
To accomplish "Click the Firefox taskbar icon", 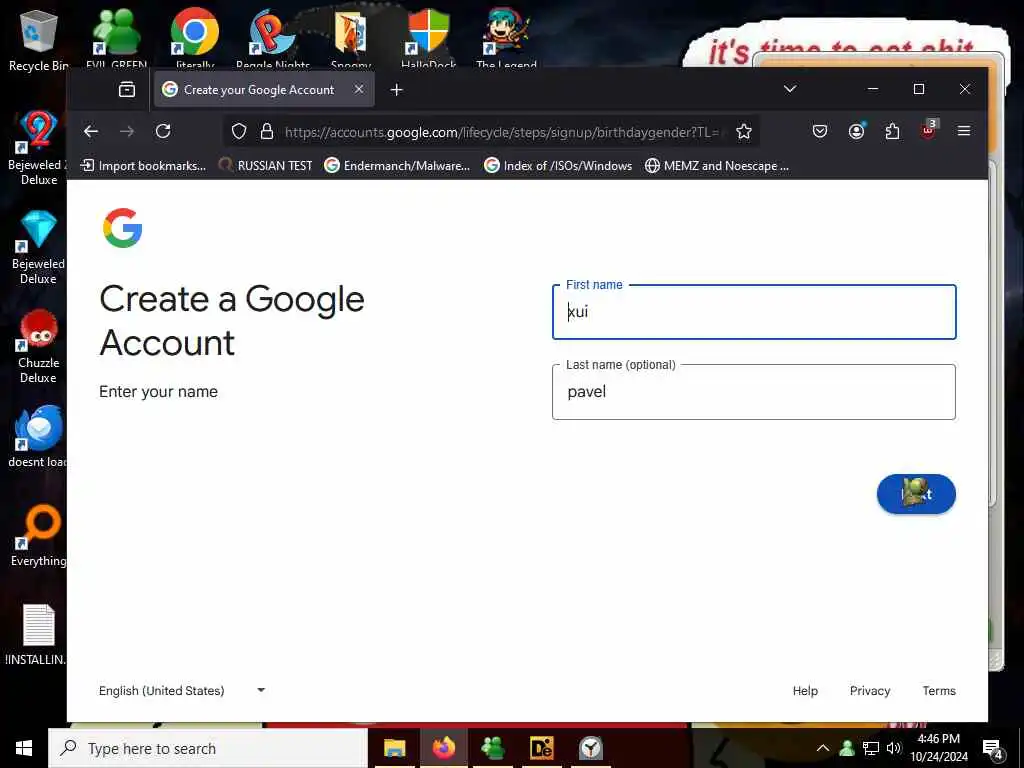I will [x=443, y=748].
